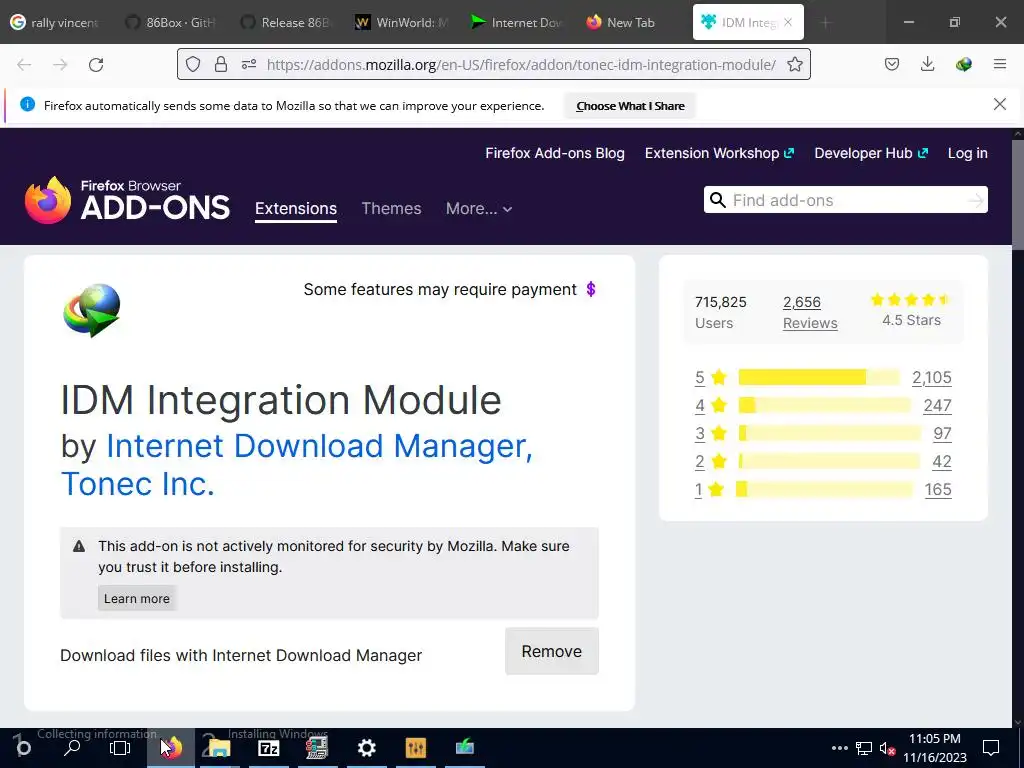Close the IDM Integration tab
Image resolution: width=1024 pixels, height=768 pixels.
(788, 22)
